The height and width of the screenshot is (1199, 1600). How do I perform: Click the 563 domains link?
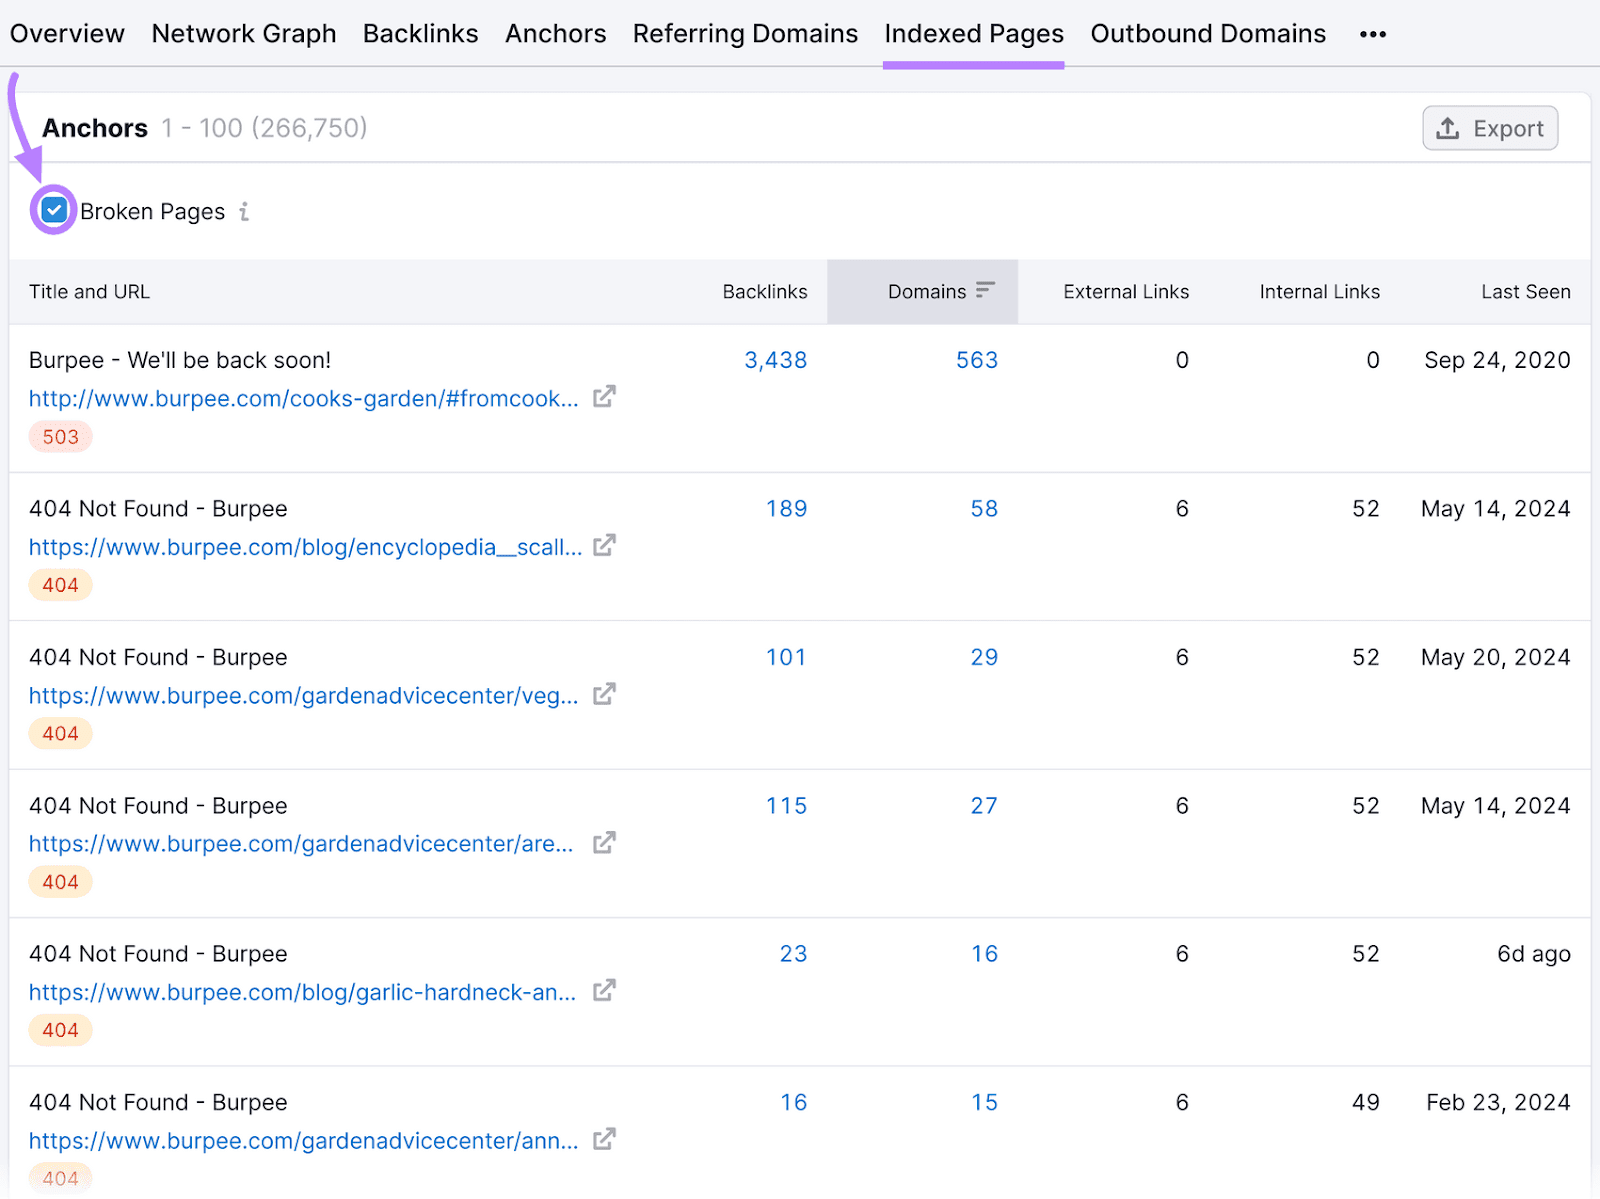point(977,360)
